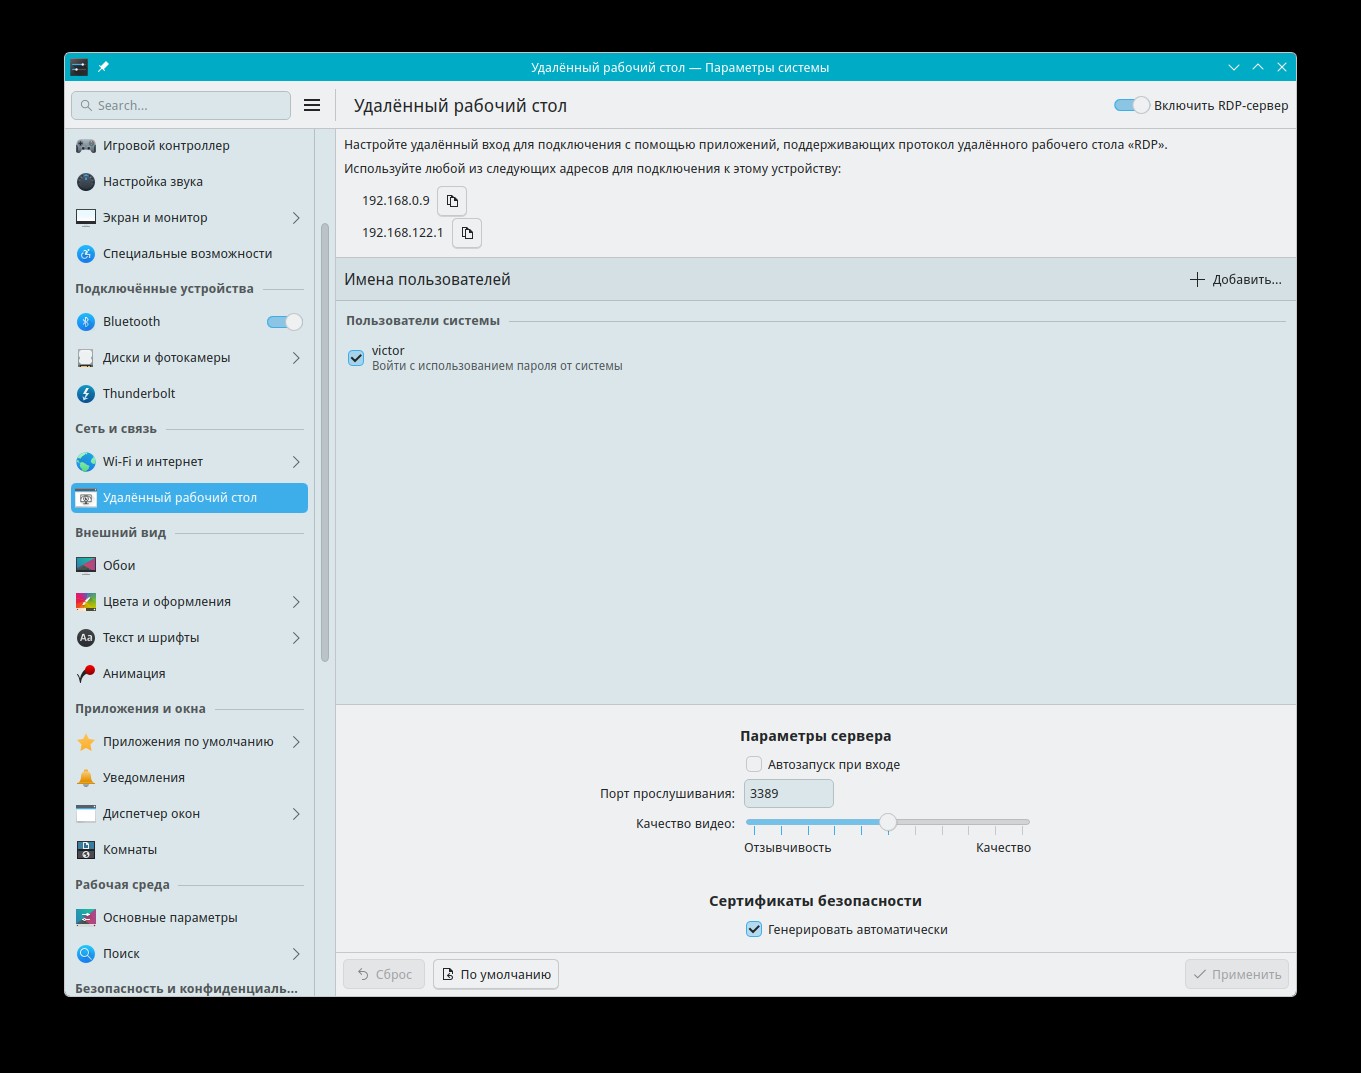Click the Добавить... button
The width and height of the screenshot is (1361, 1073).
(x=1235, y=280)
